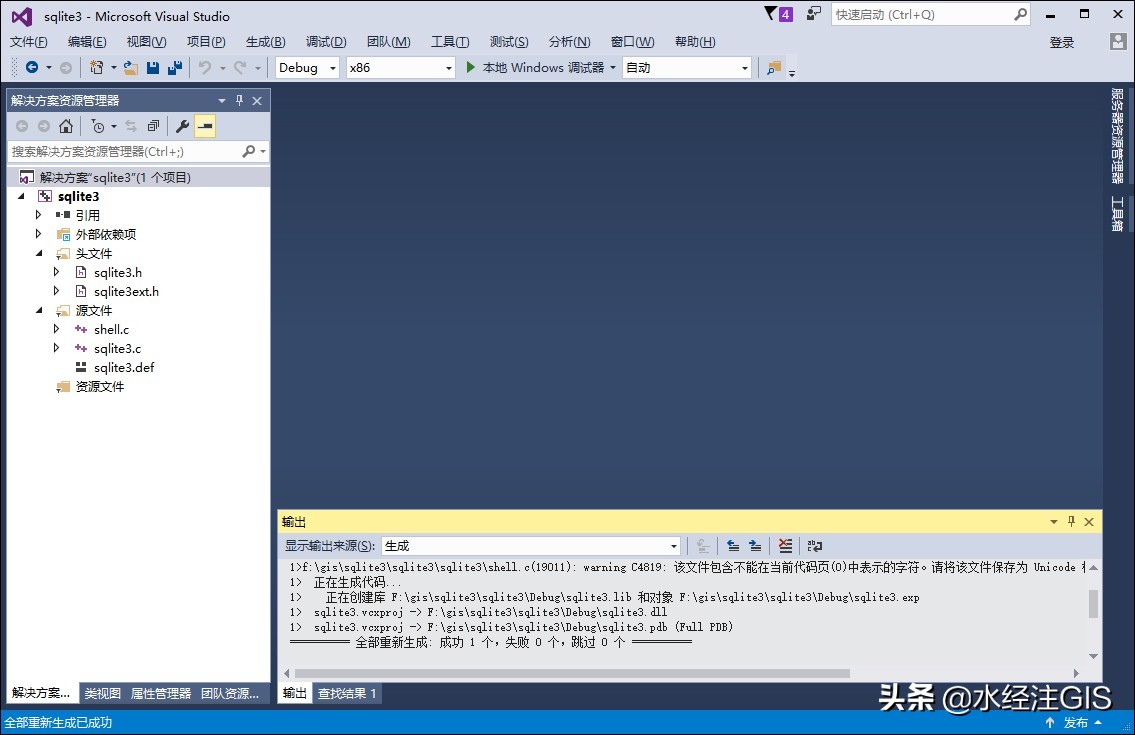
Task: Open the Output panel window position dropdown arrow
Action: tap(1054, 521)
